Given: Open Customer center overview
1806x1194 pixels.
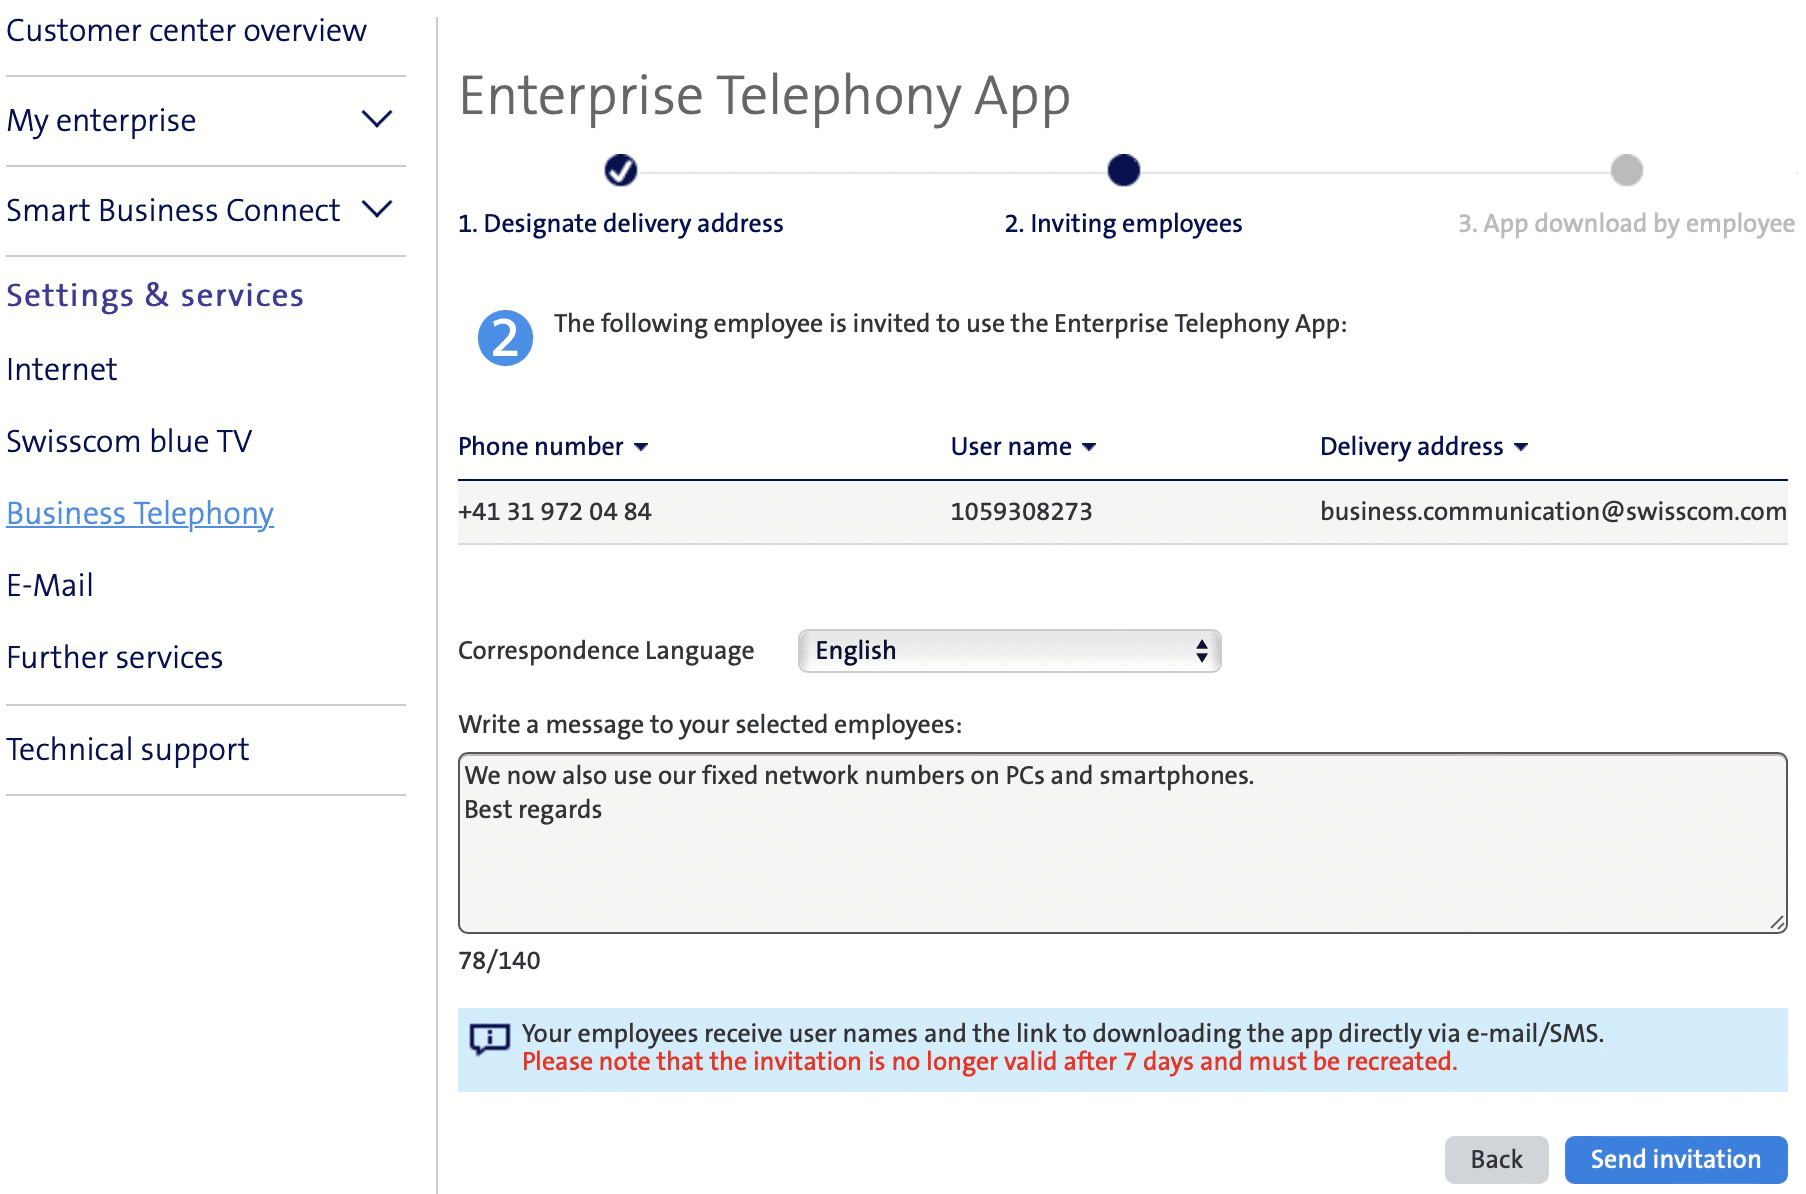Looking at the screenshot, I should coord(186,31).
